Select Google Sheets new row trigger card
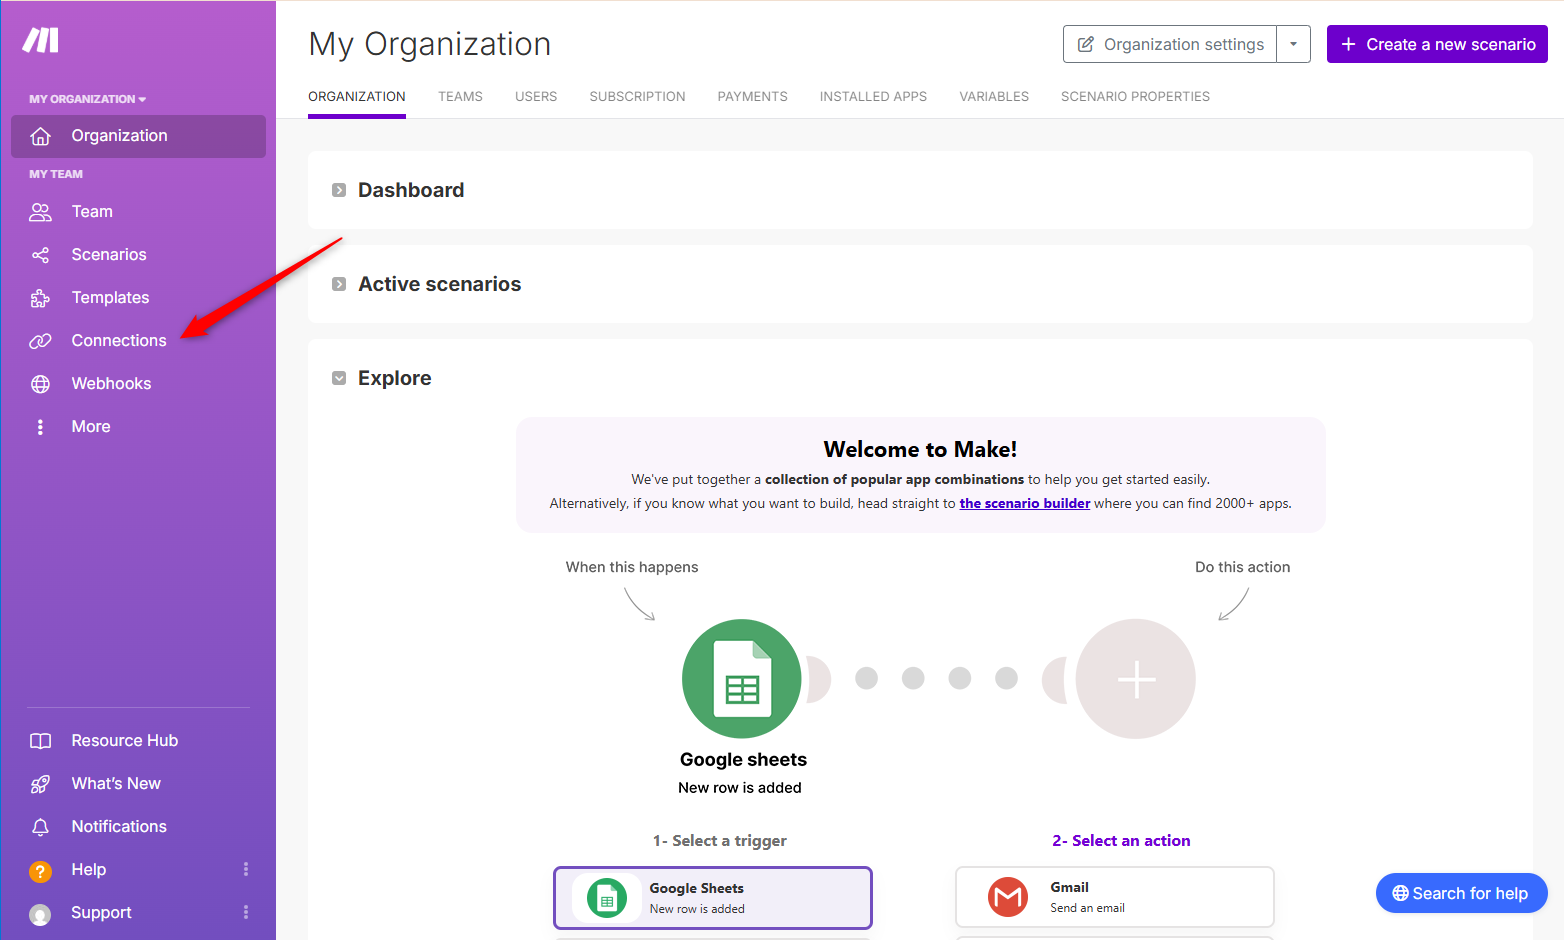 (712, 897)
